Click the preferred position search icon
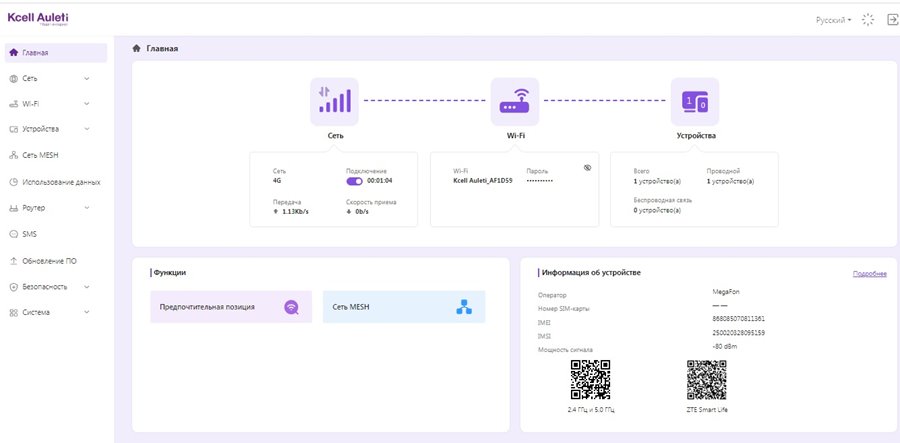The height and width of the screenshot is (443, 900). tap(290, 307)
